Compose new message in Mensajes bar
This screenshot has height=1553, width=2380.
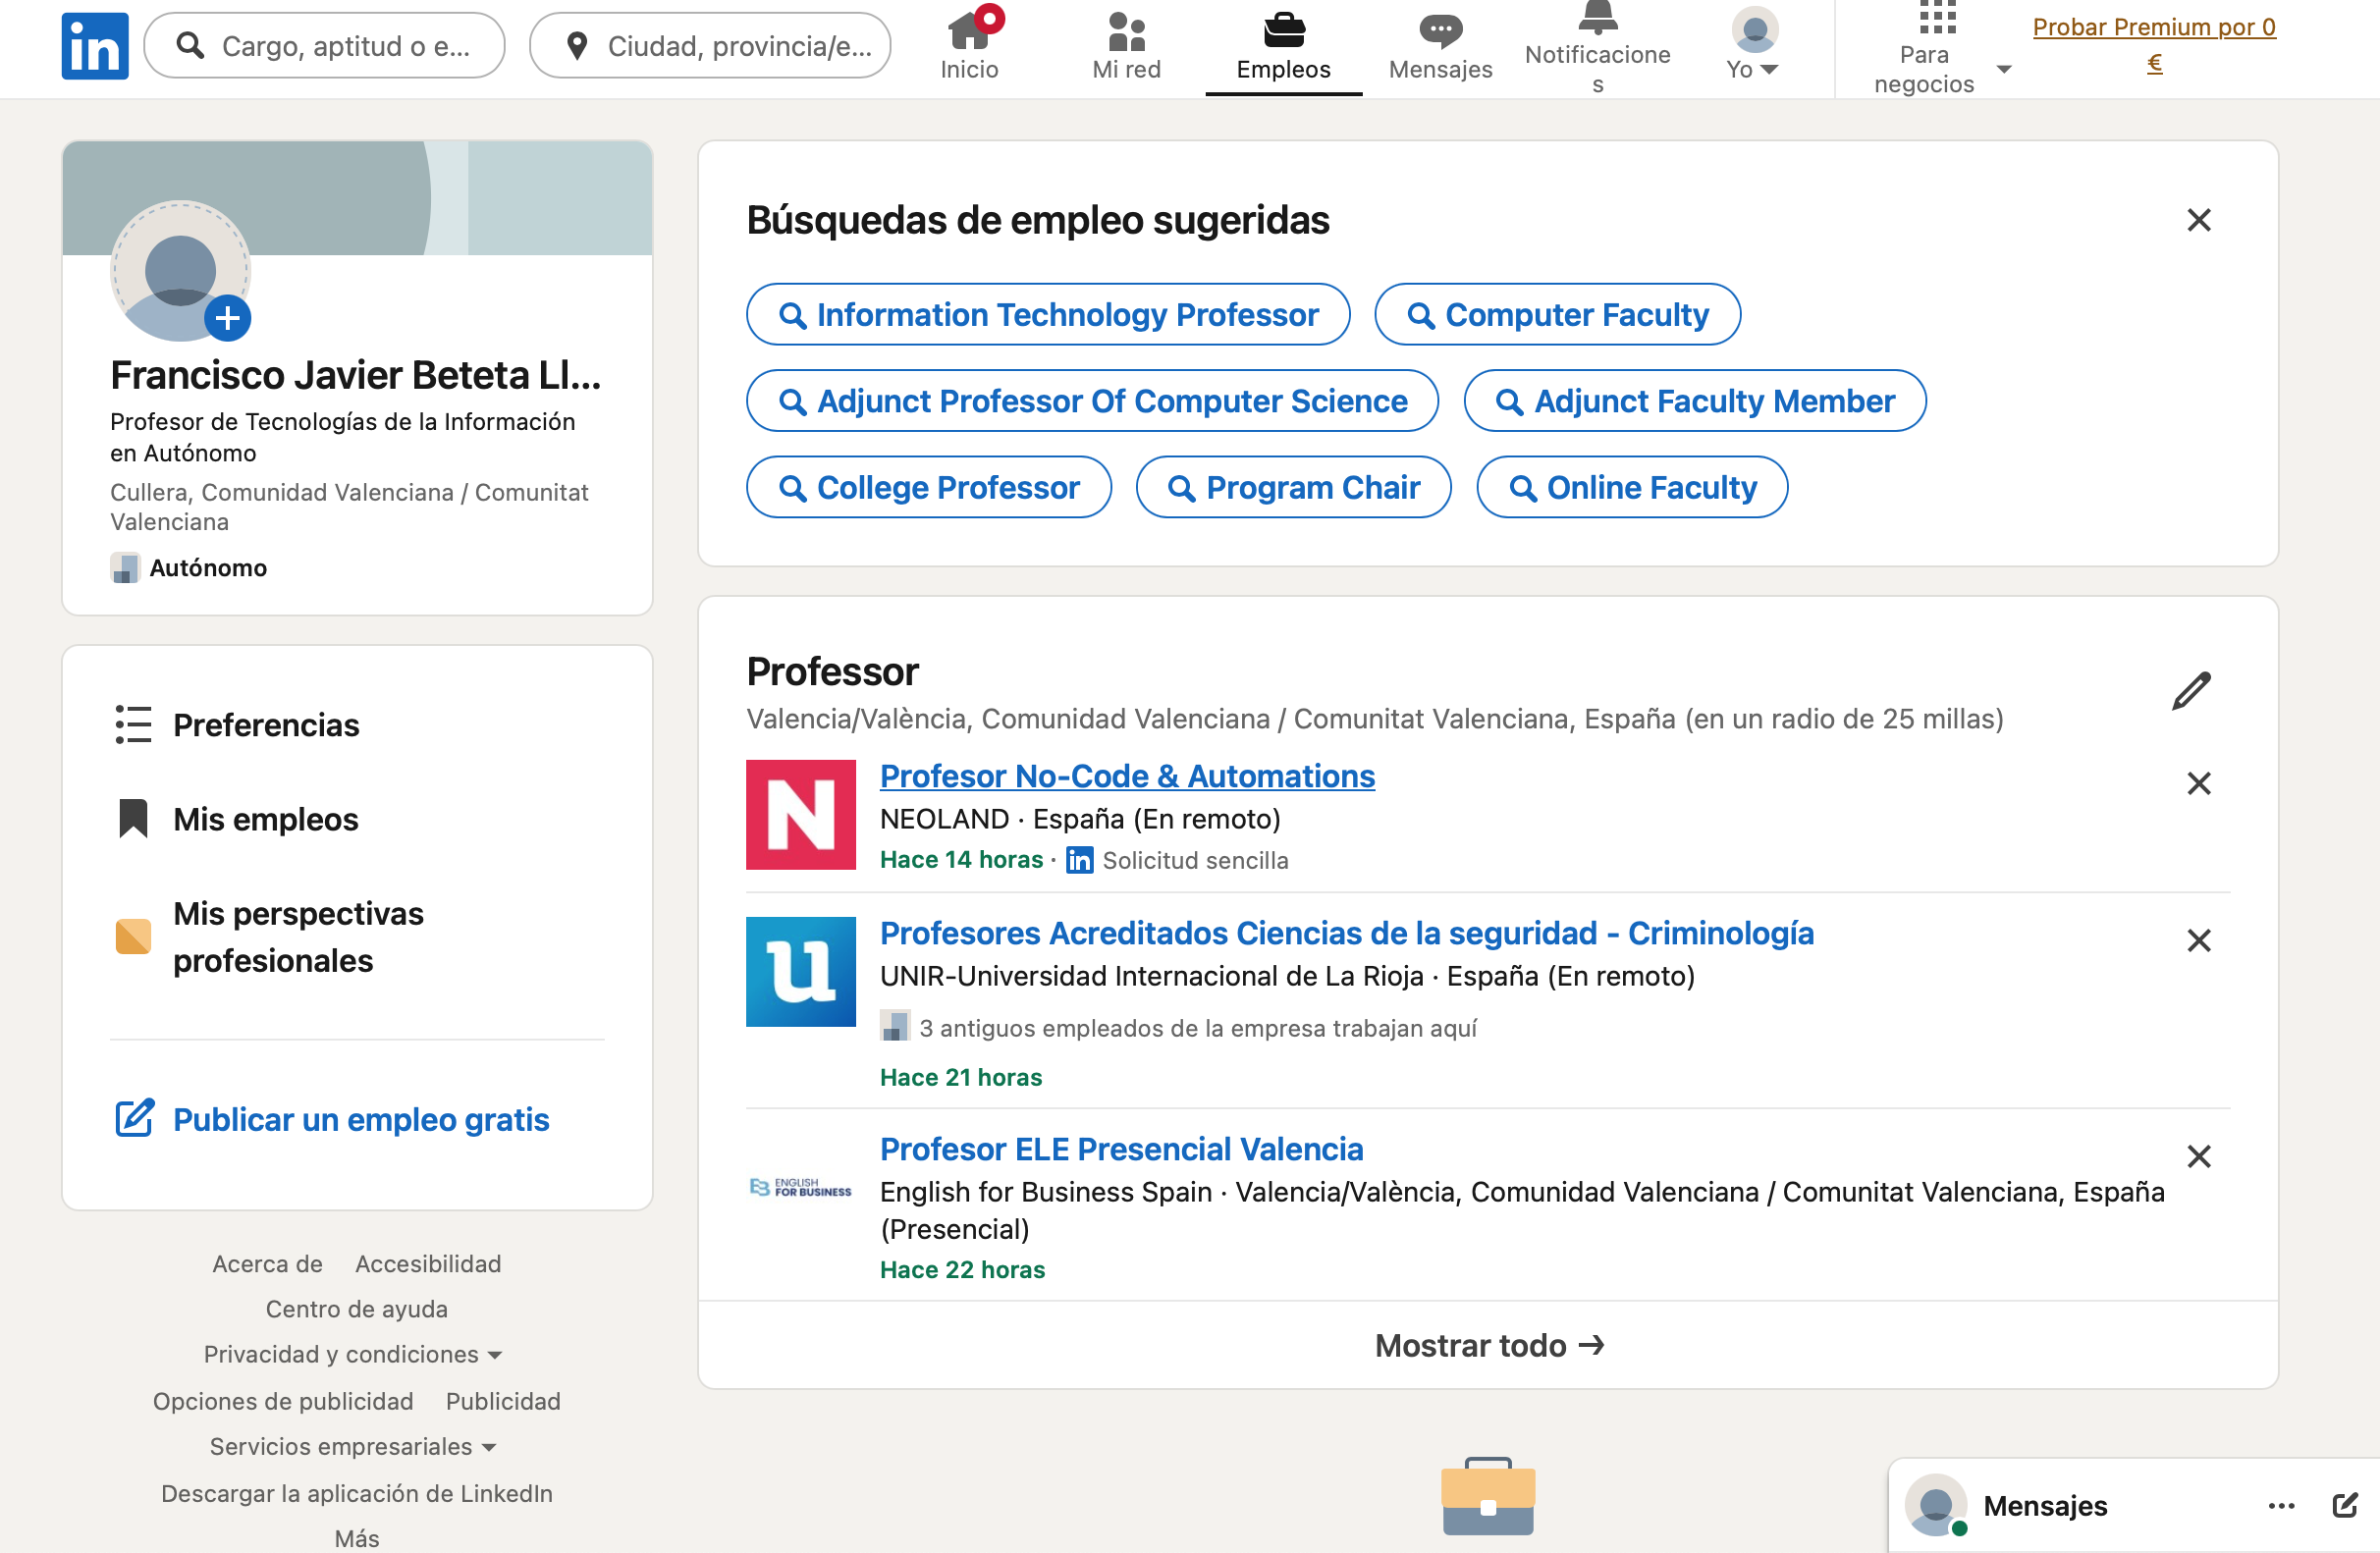(2344, 1505)
